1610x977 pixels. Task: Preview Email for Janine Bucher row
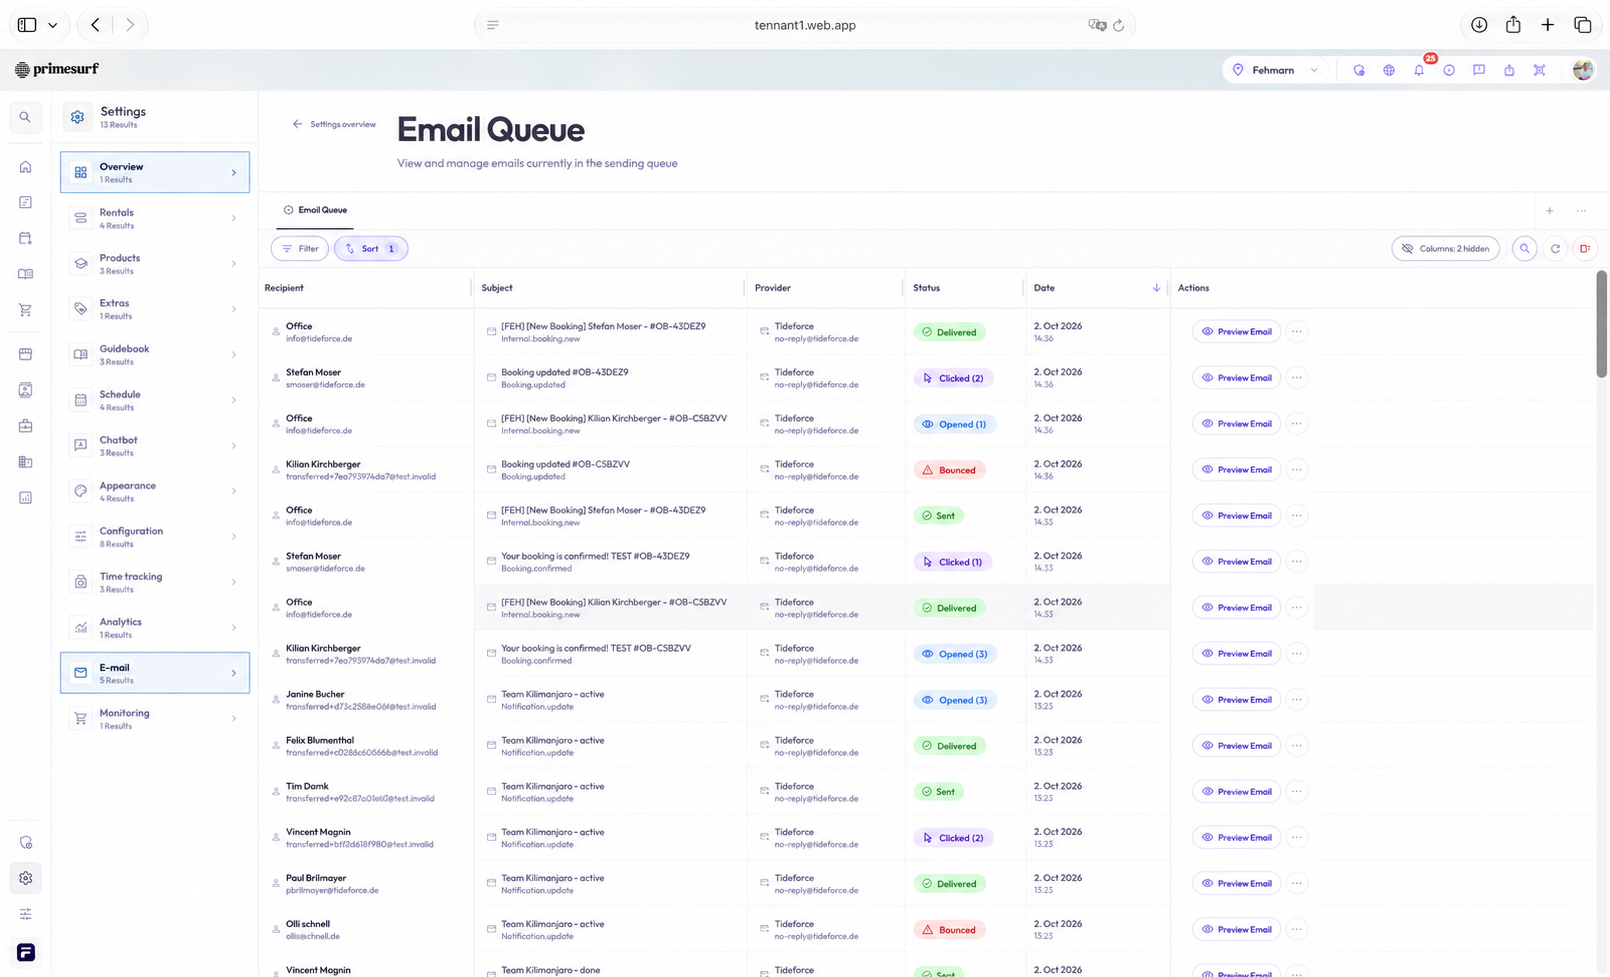1236,700
